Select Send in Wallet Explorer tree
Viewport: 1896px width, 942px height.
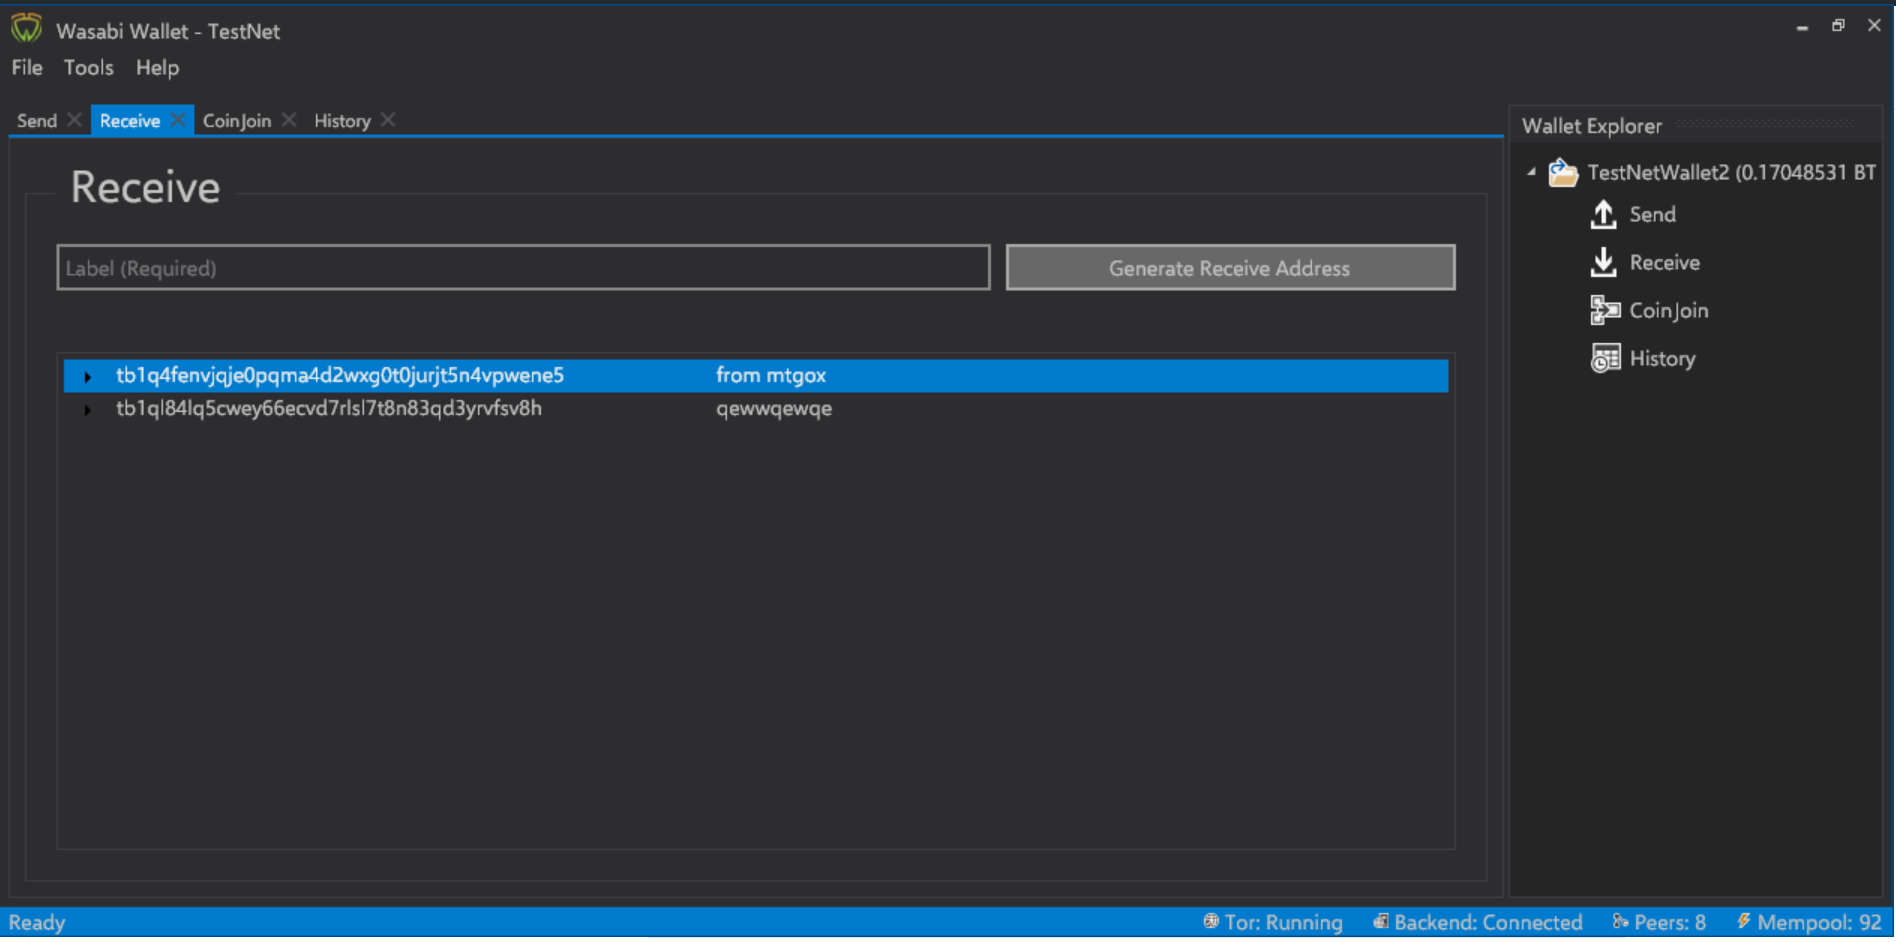(x=1653, y=214)
